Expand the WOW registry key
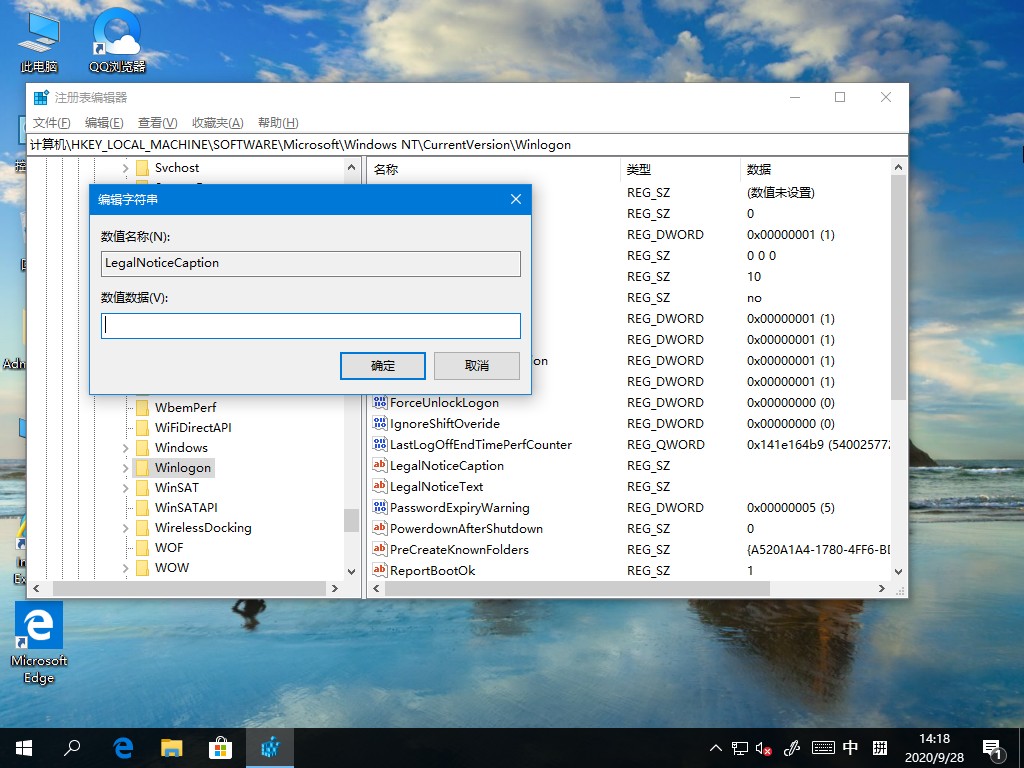This screenshot has width=1024, height=768. point(124,567)
